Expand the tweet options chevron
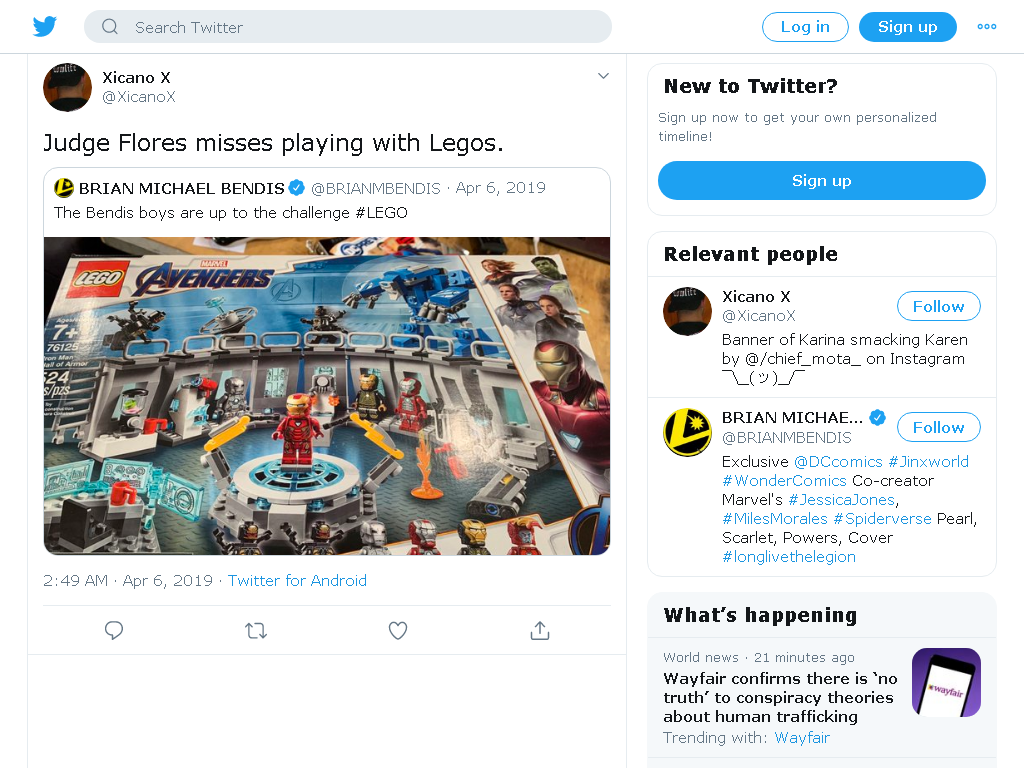 click(603, 76)
